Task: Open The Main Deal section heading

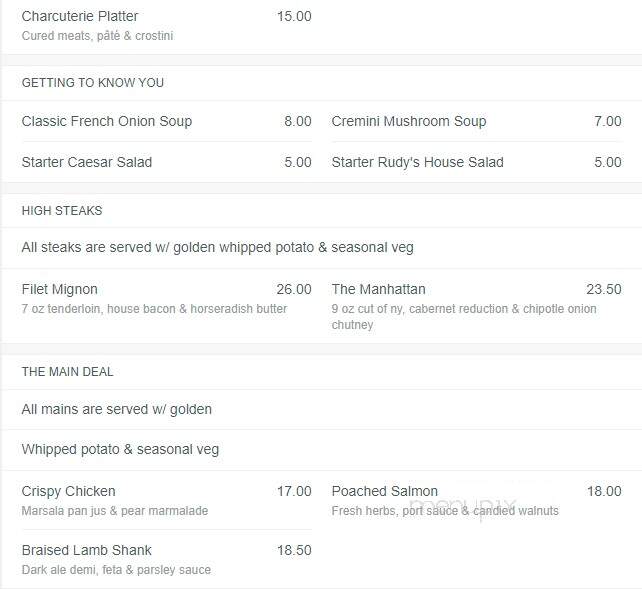Action: (68, 372)
